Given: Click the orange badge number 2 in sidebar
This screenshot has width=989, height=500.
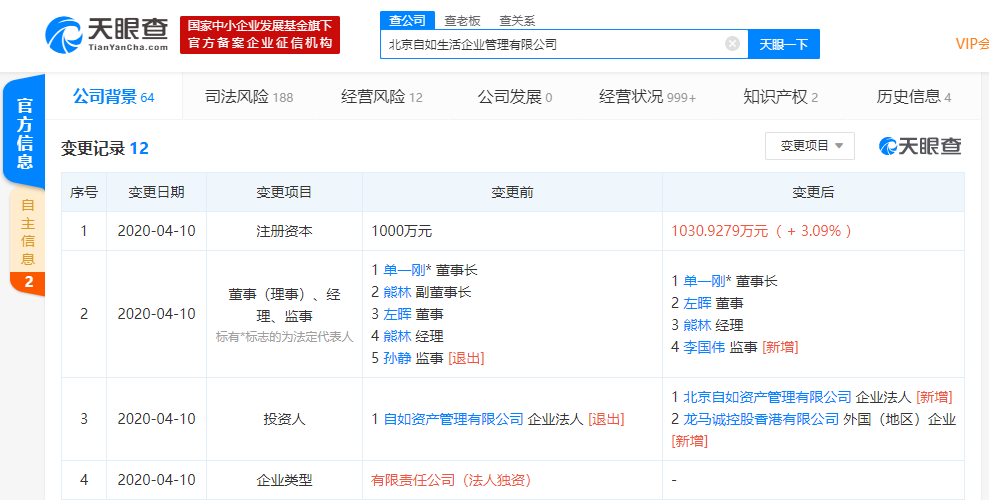Looking at the screenshot, I should click(27, 283).
